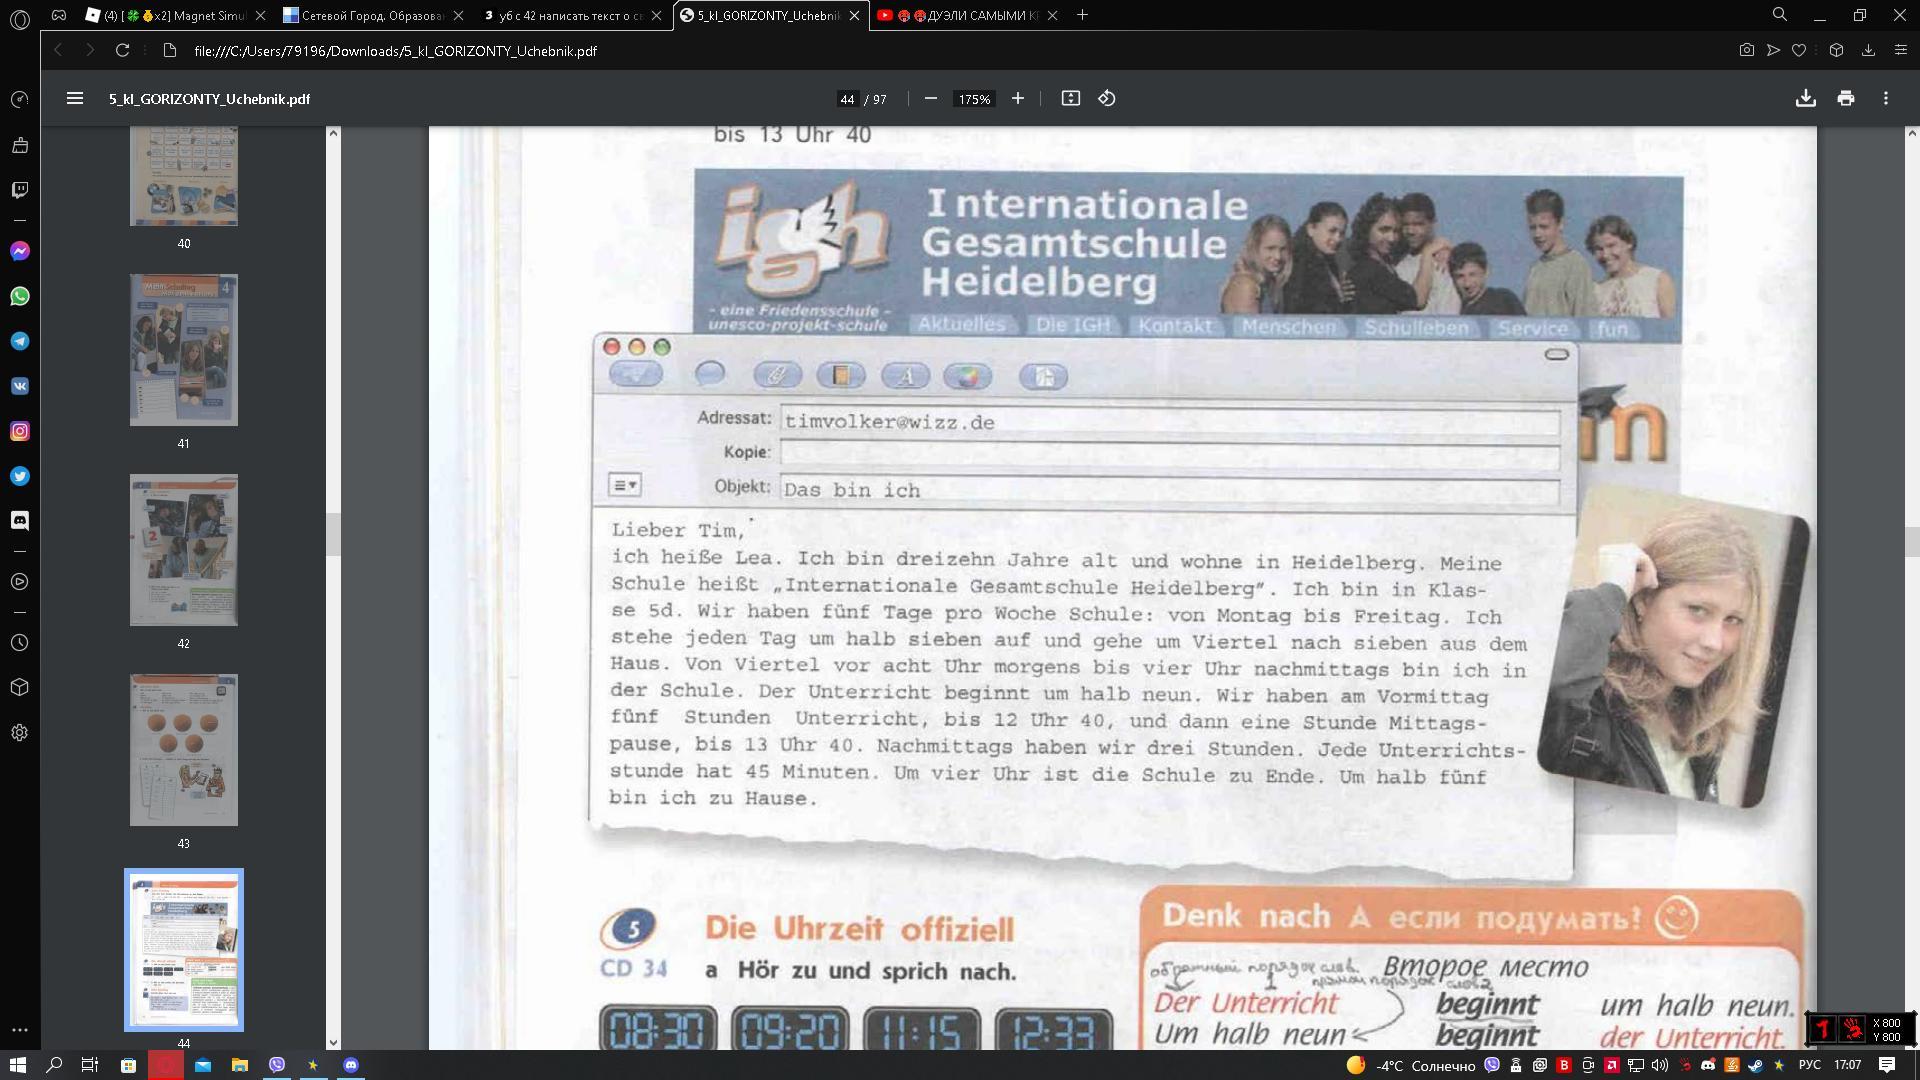Click the page number input field
The width and height of the screenshot is (1920, 1080).
847,99
